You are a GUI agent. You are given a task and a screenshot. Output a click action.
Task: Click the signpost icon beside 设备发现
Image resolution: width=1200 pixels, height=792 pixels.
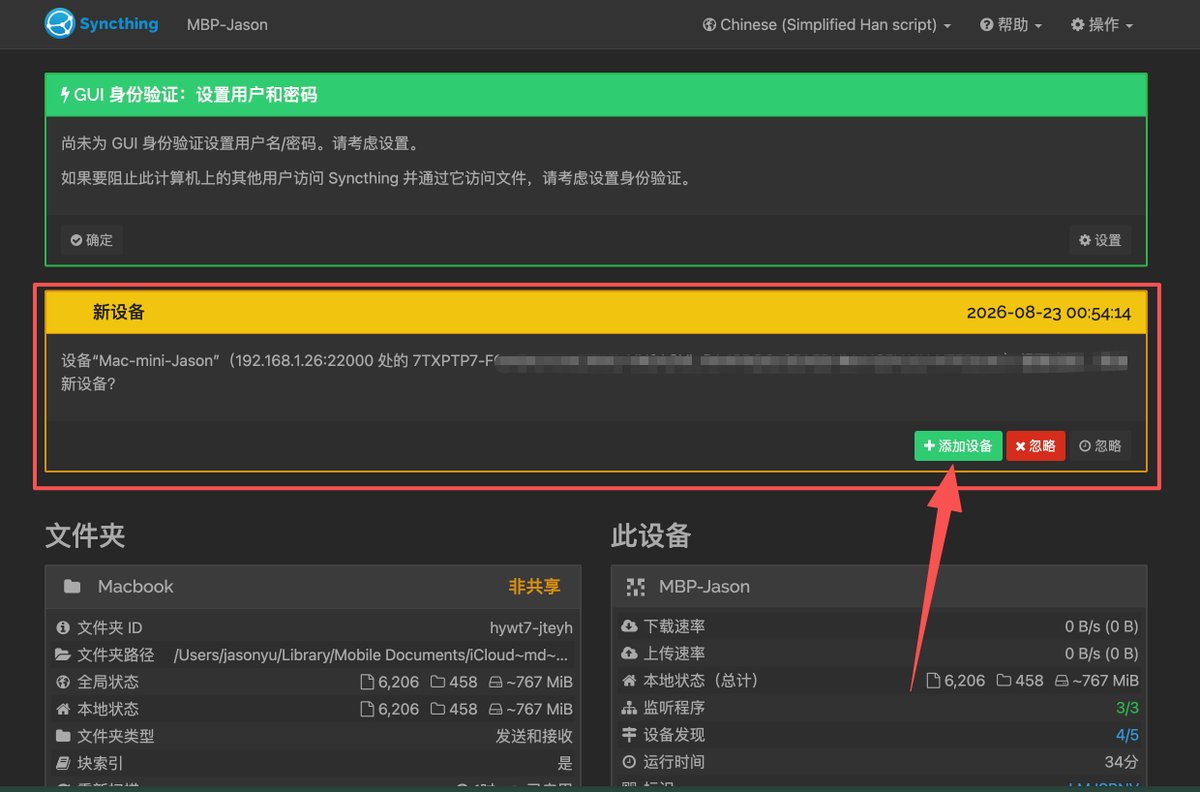pyautogui.click(x=630, y=734)
